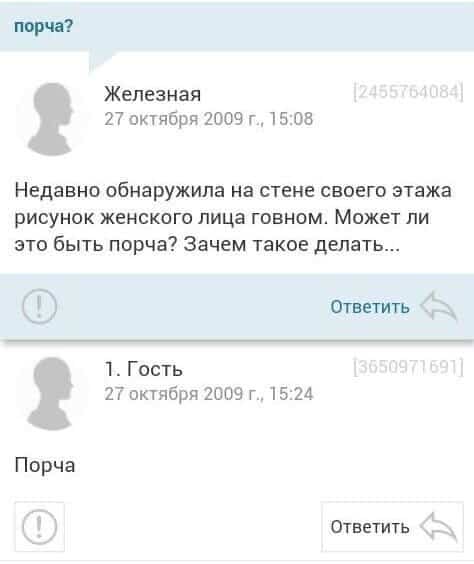Click «Ответить» text under Железная's post

[x=370, y=307]
